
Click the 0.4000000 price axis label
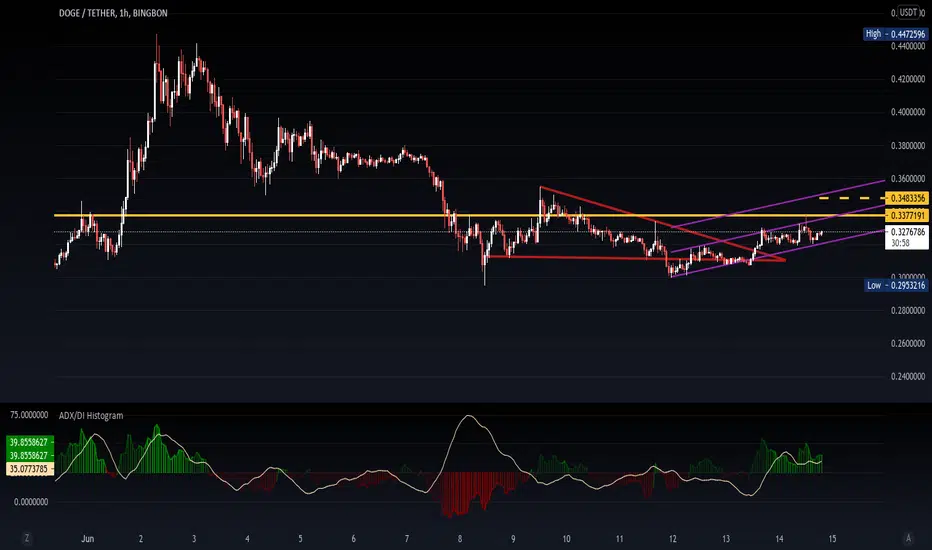click(x=908, y=112)
